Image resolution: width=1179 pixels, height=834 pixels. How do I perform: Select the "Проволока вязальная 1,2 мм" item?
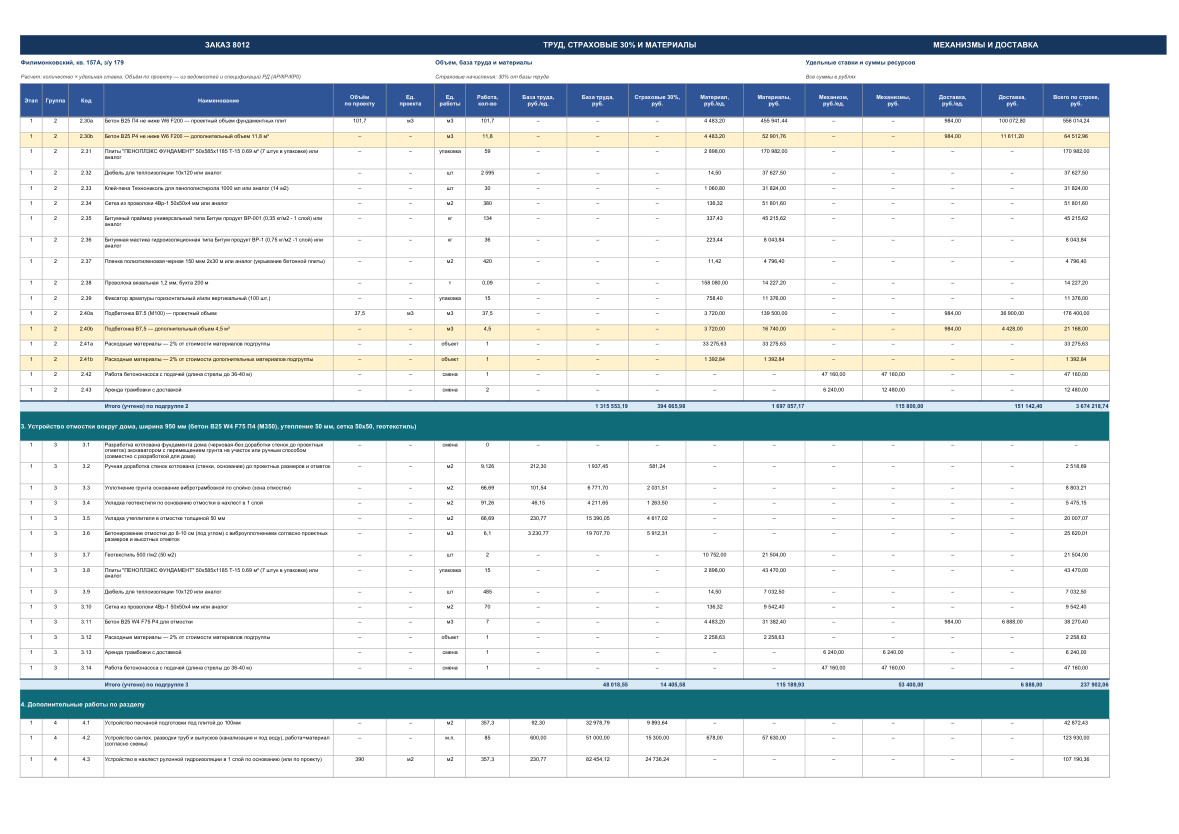point(156,284)
